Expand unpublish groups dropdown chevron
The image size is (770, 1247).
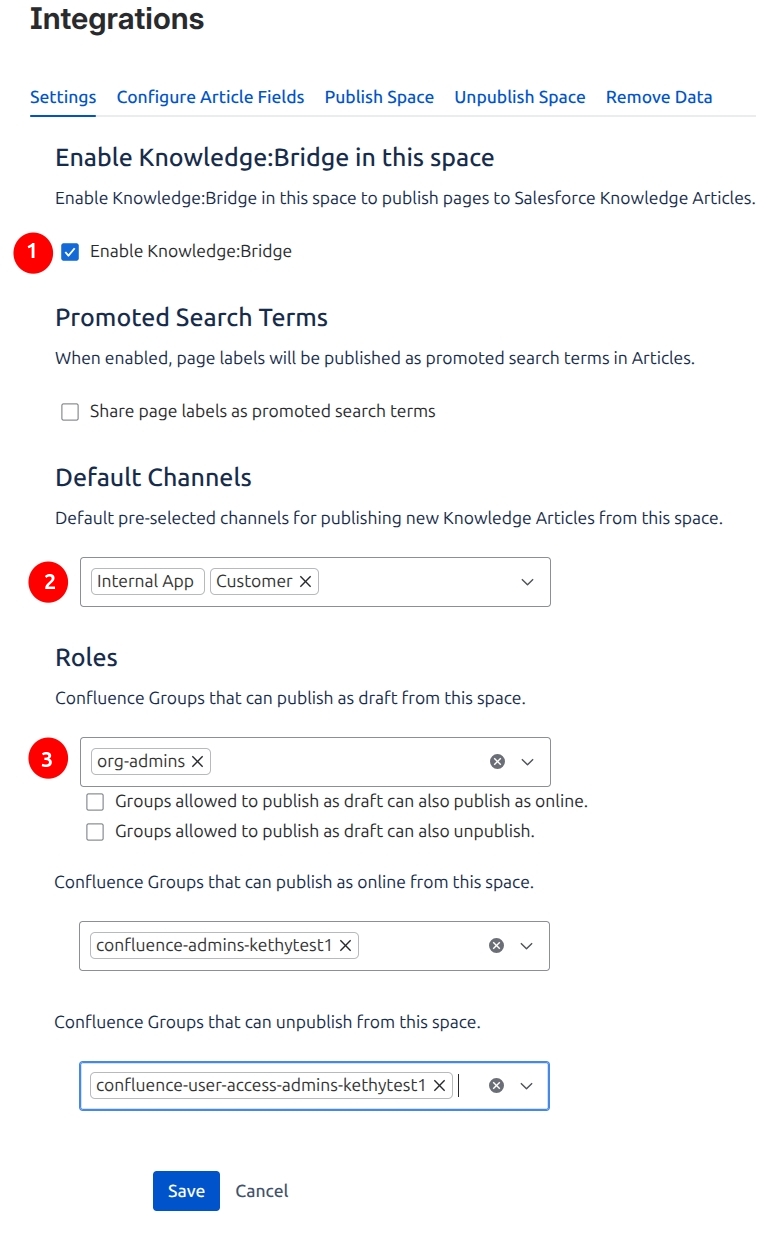[527, 1086]
